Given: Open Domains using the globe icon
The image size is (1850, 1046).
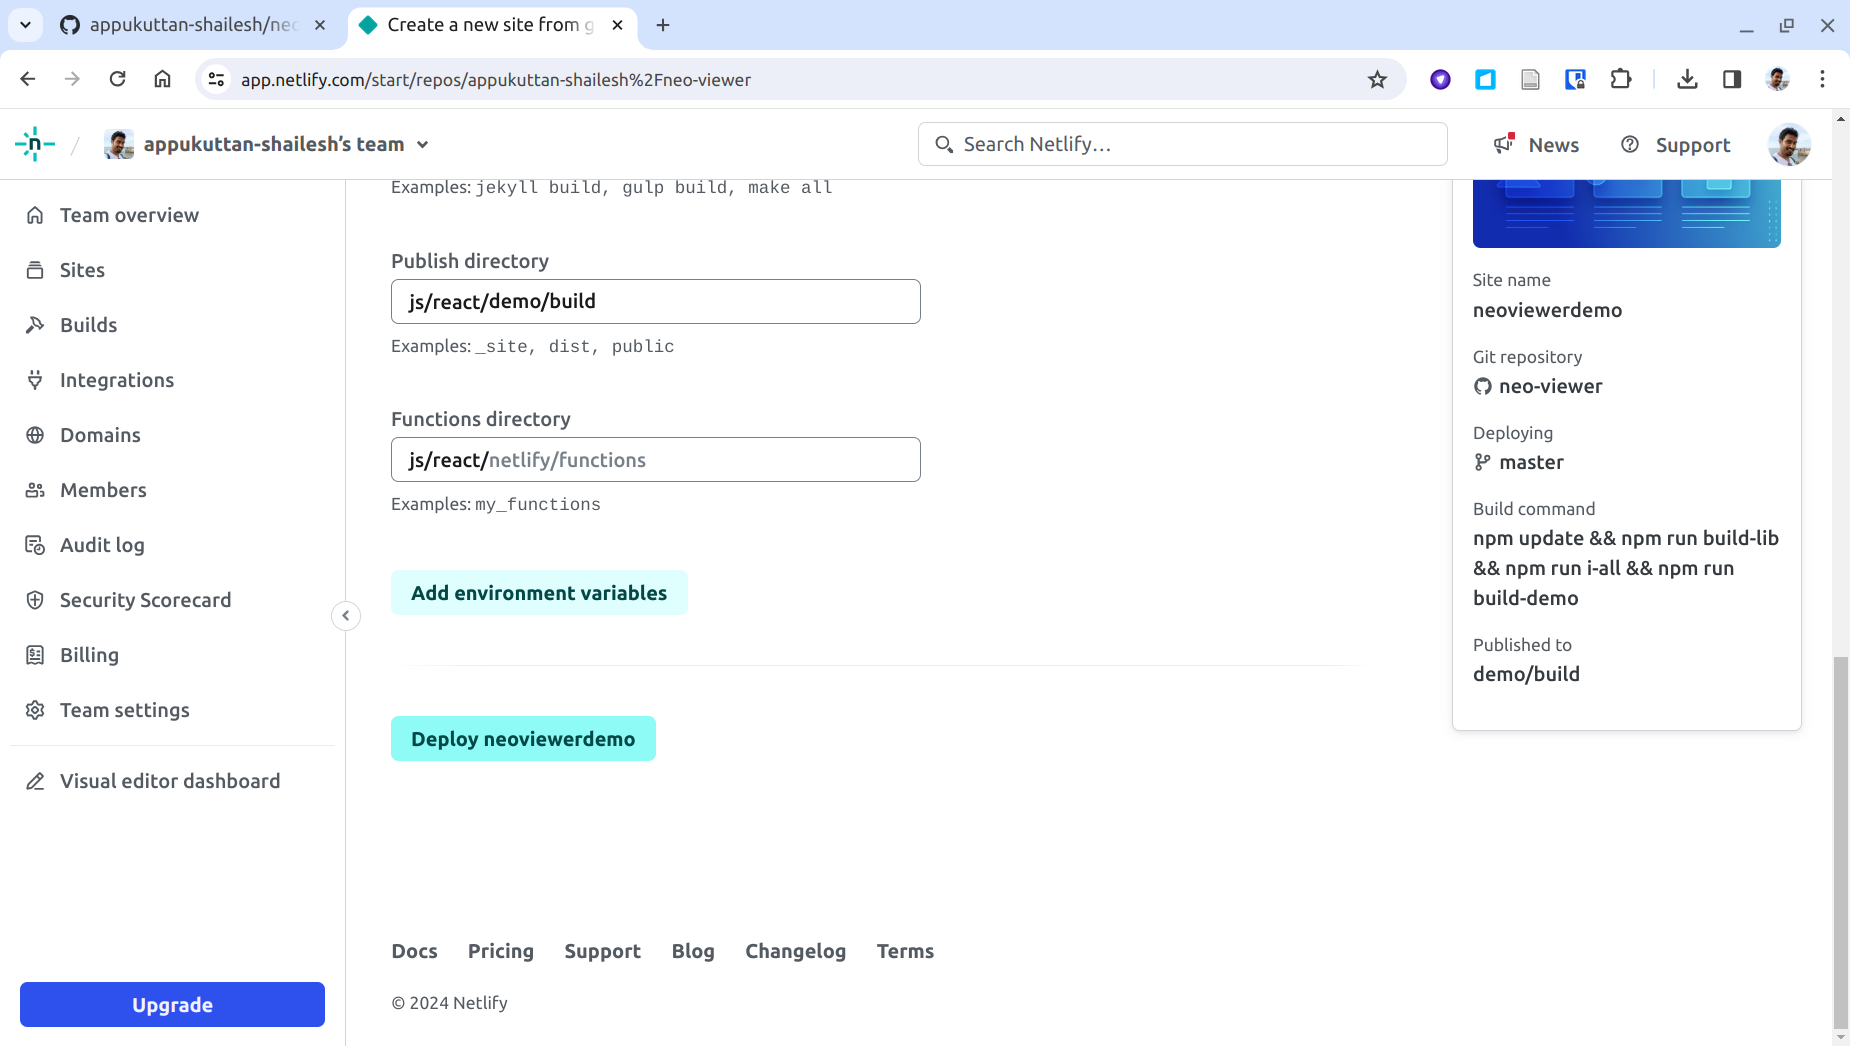Looking at the screenshot, I should coord(35,434).
